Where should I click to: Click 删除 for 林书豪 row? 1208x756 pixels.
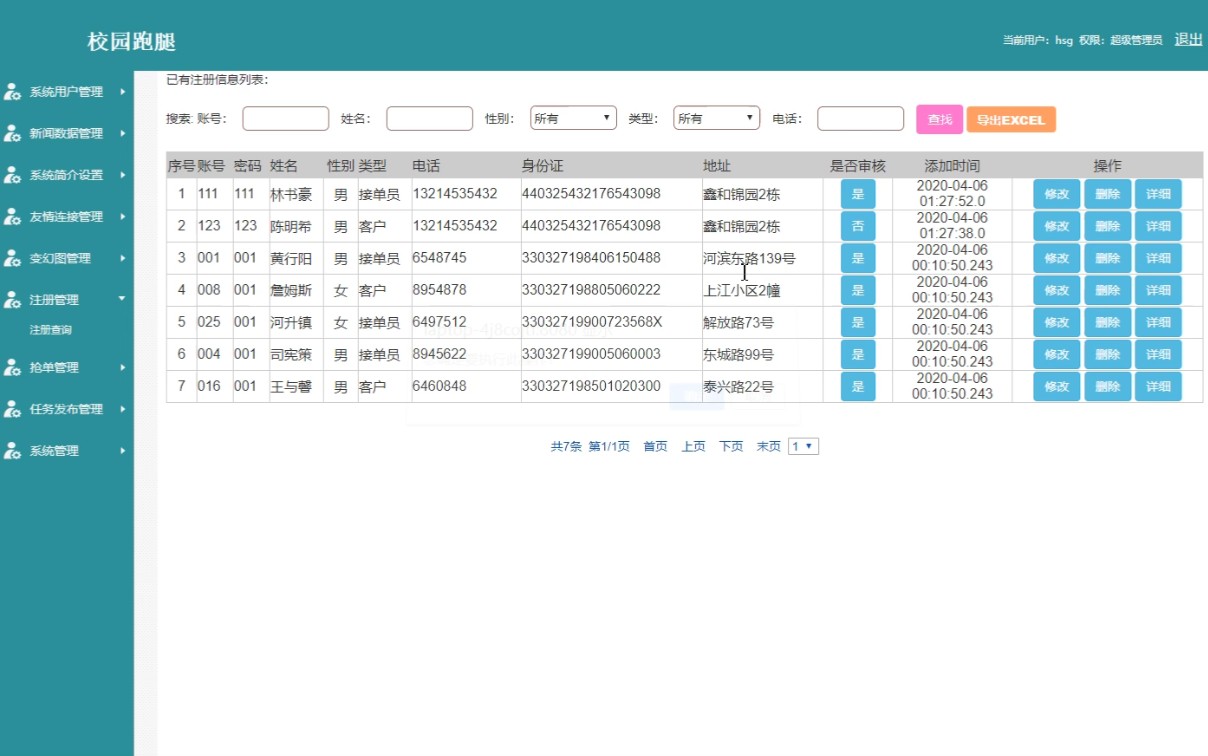(x=1107, y=194)
